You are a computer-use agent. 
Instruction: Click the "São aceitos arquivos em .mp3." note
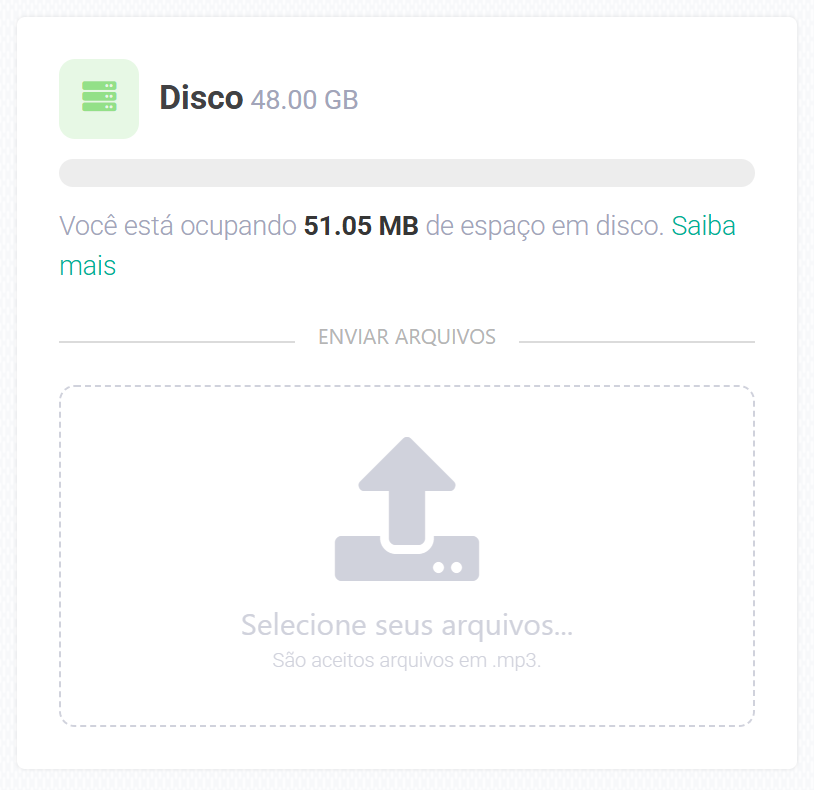click(407, 661)
